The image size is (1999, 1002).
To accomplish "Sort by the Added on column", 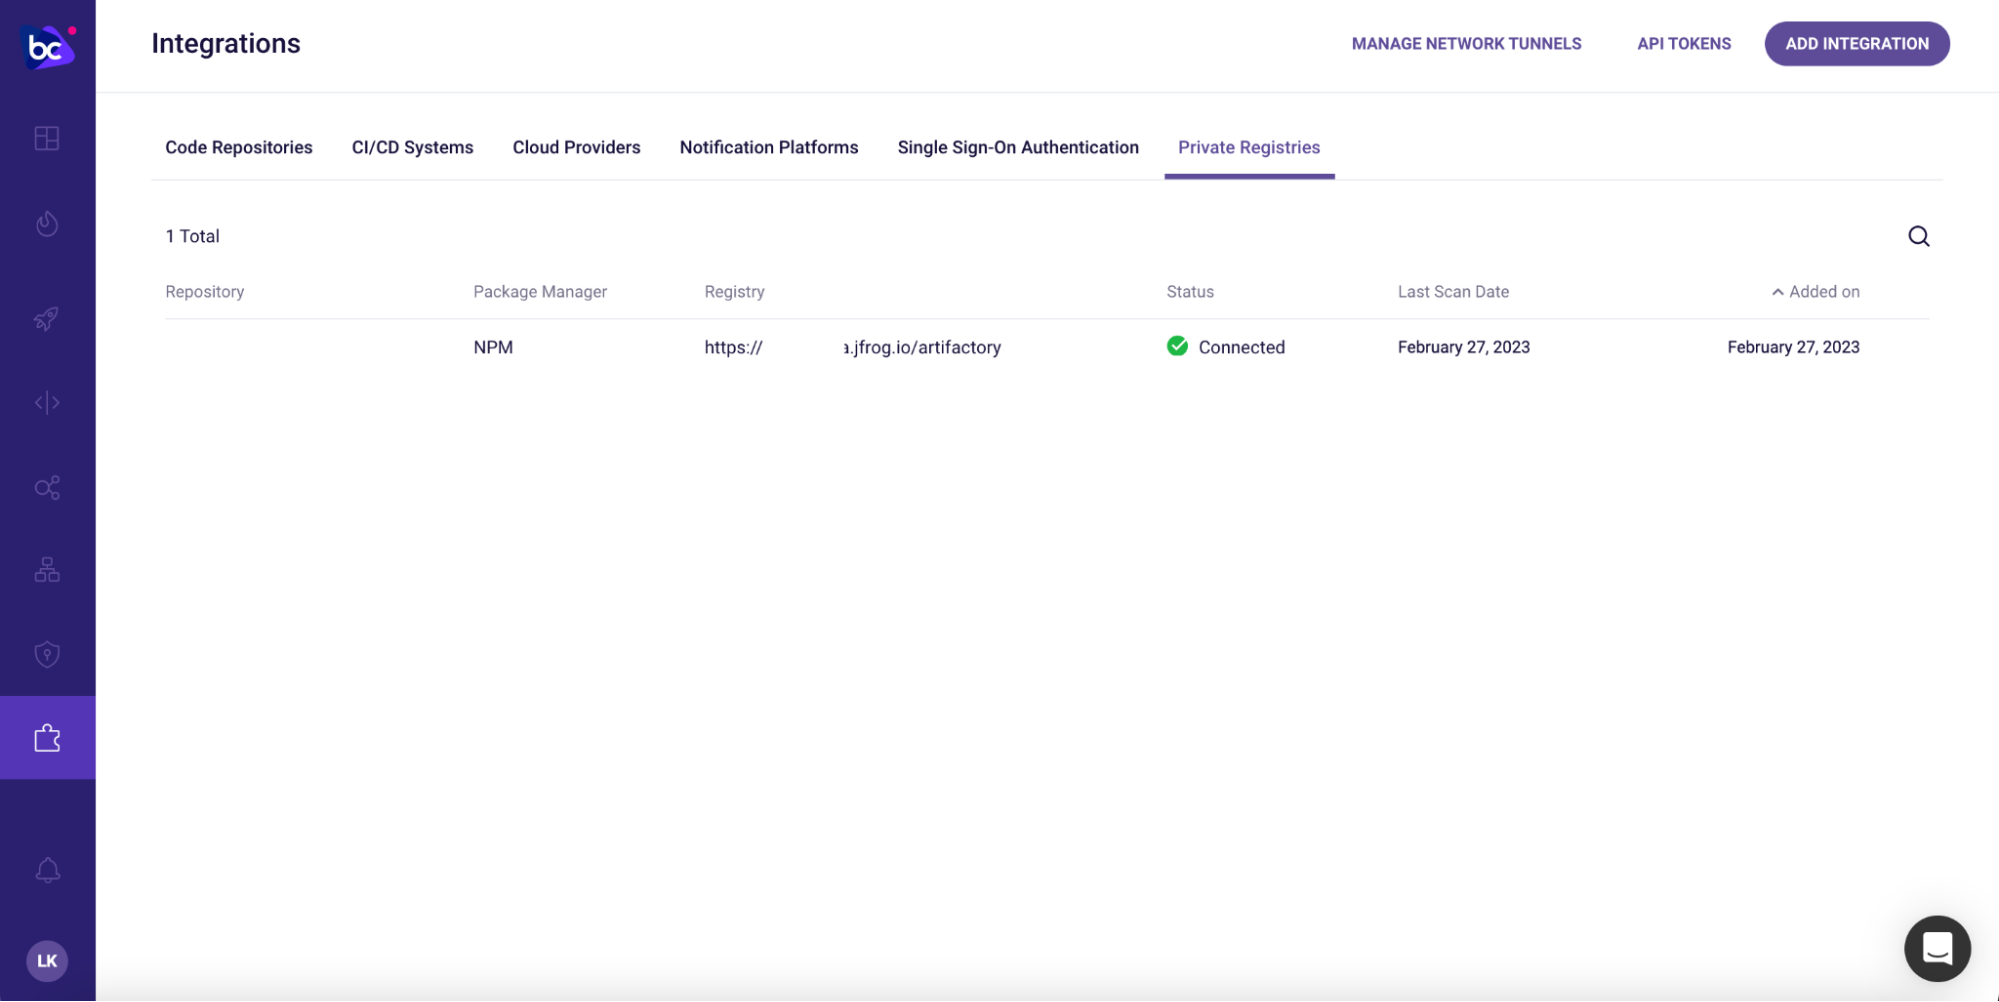I will click(1815, 292).
